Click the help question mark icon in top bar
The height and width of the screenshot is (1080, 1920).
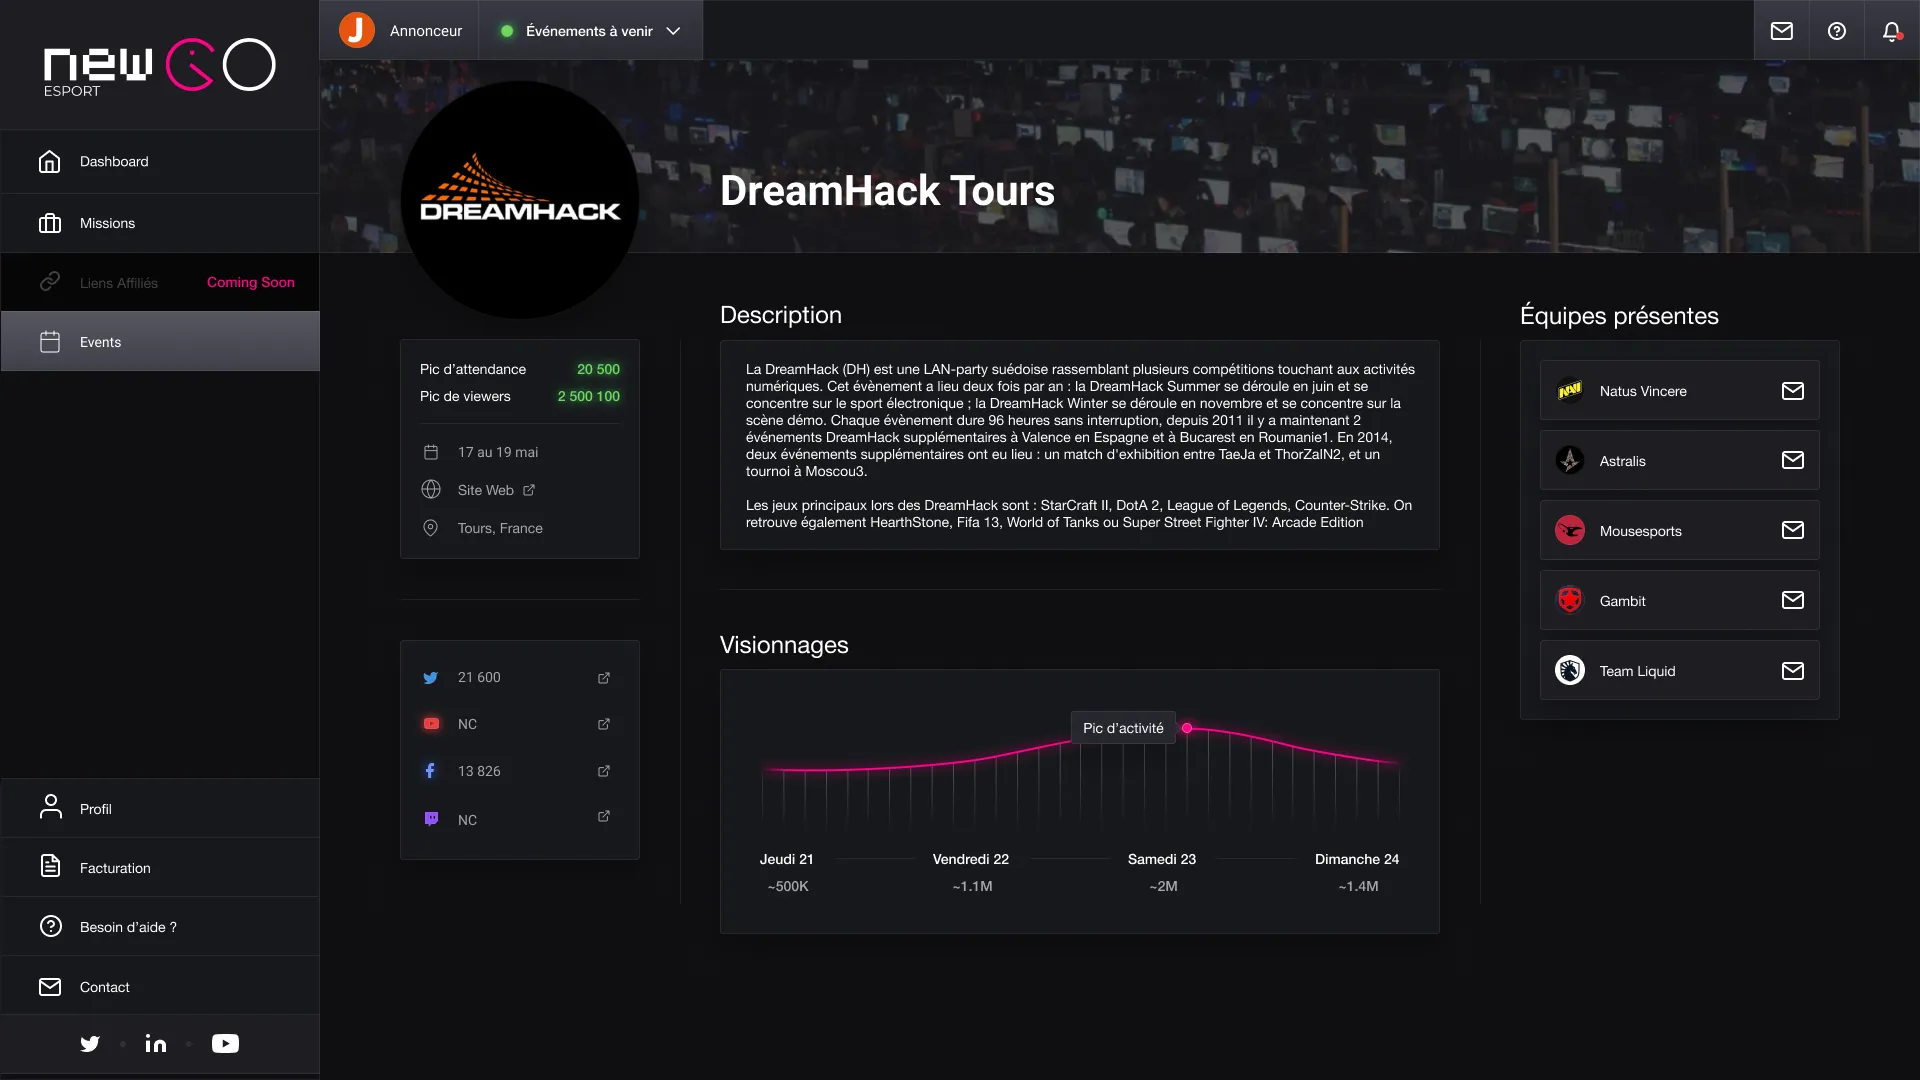tap(1837, 31)
